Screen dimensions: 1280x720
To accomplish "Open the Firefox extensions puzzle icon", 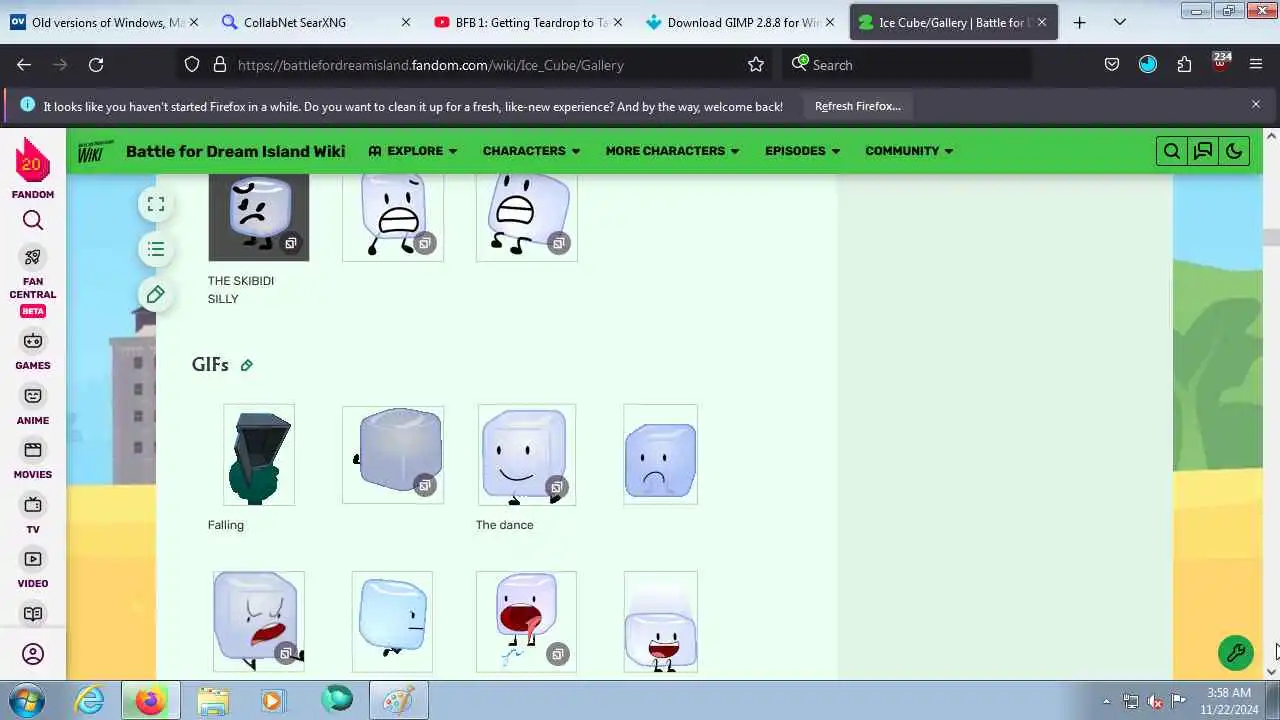I will 1184,65.
